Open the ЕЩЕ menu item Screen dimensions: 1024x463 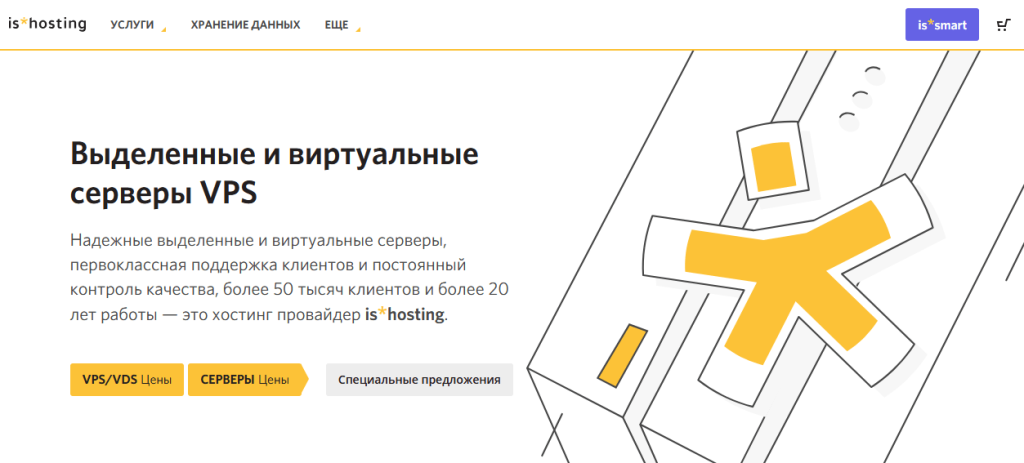337,25
